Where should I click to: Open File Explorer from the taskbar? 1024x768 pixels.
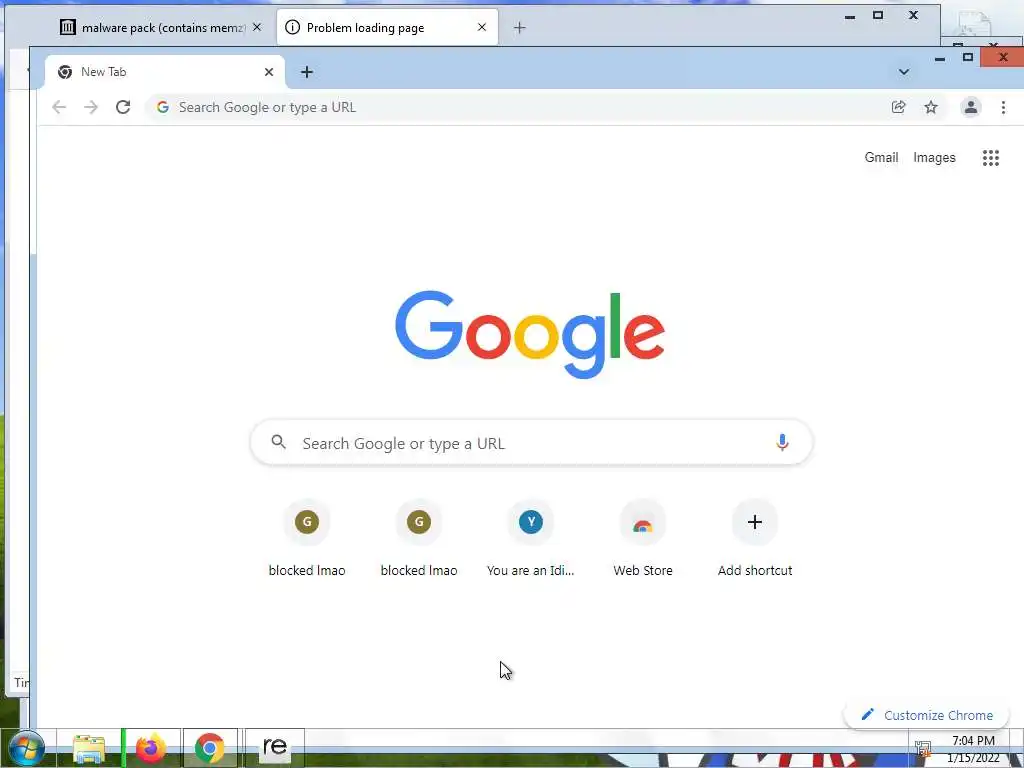[89, 749]
